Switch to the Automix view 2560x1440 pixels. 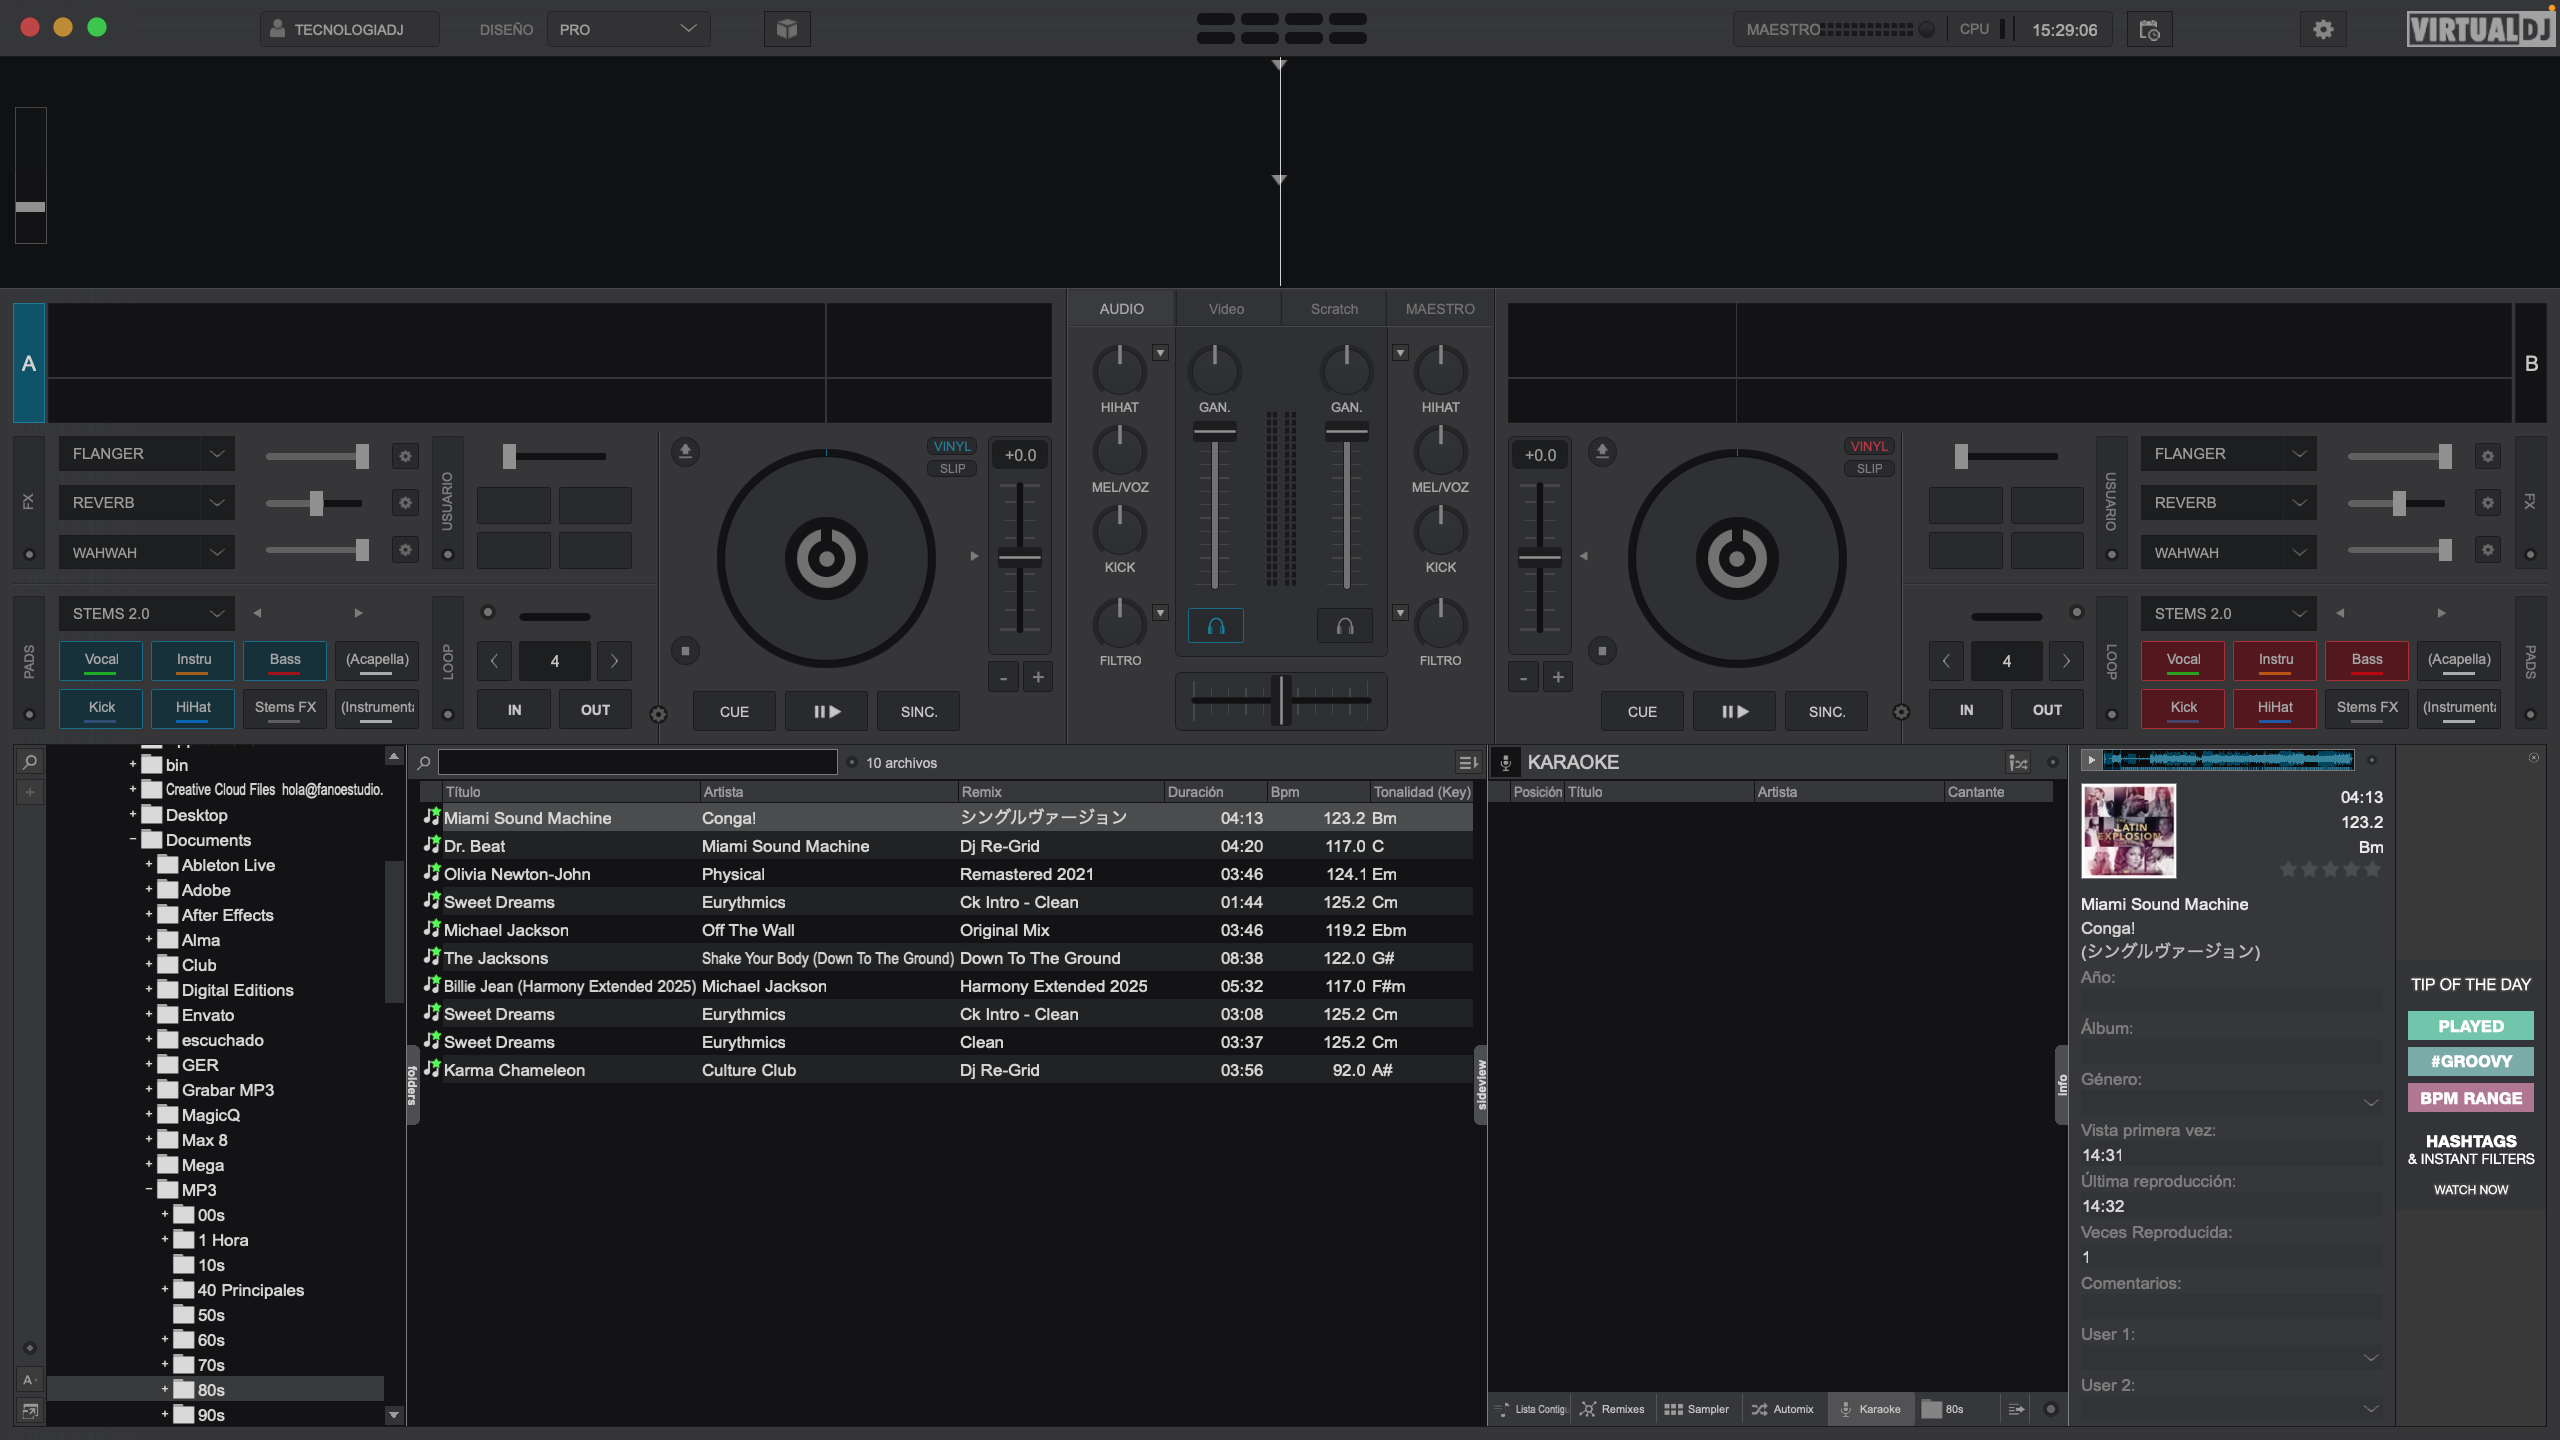click(1783, 1408)
